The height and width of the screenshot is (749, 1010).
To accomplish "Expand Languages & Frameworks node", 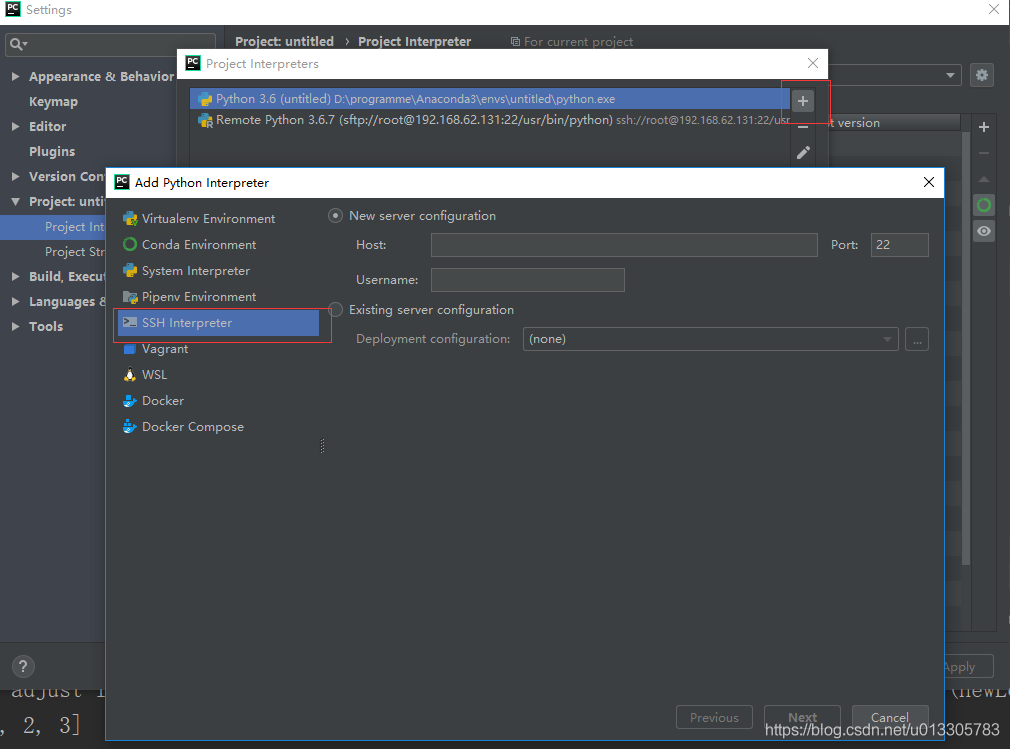I will tap(15, 301).
